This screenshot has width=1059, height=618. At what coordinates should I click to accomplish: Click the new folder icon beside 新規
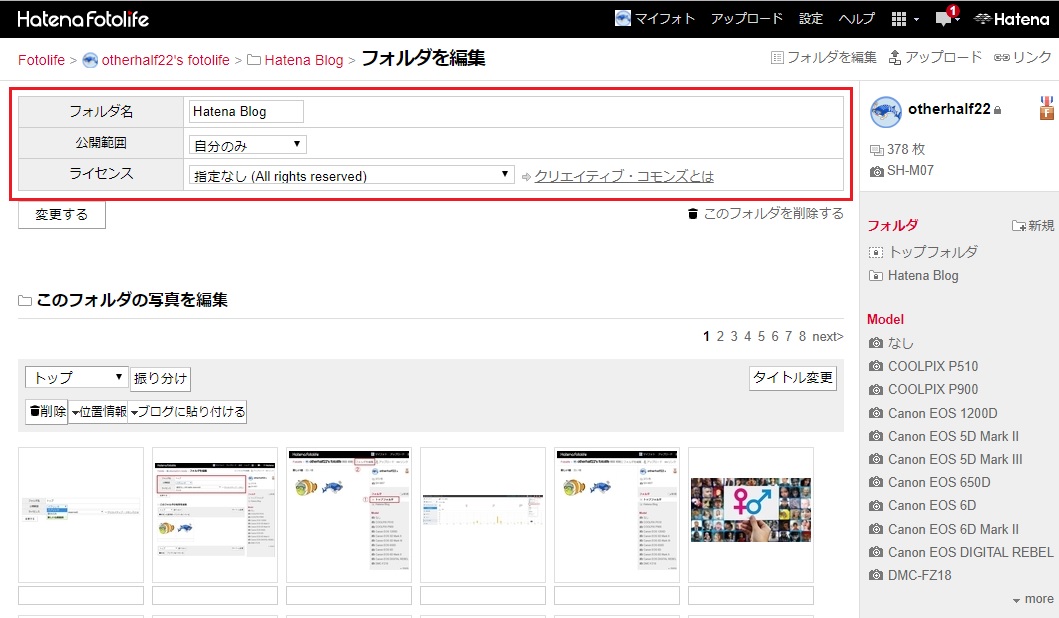pyautogui.click(x=1018, y=226)
